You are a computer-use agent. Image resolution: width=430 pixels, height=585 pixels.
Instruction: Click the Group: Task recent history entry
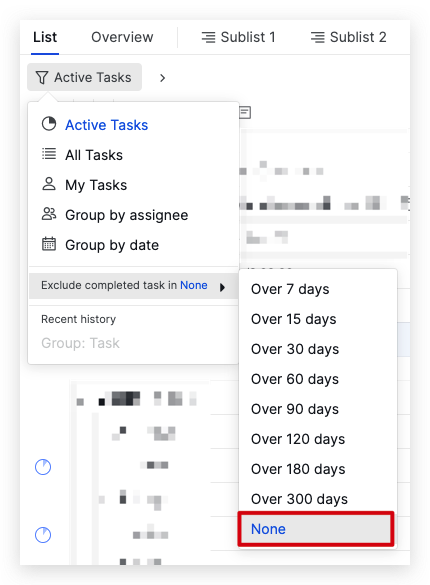[x=80, y=343]
